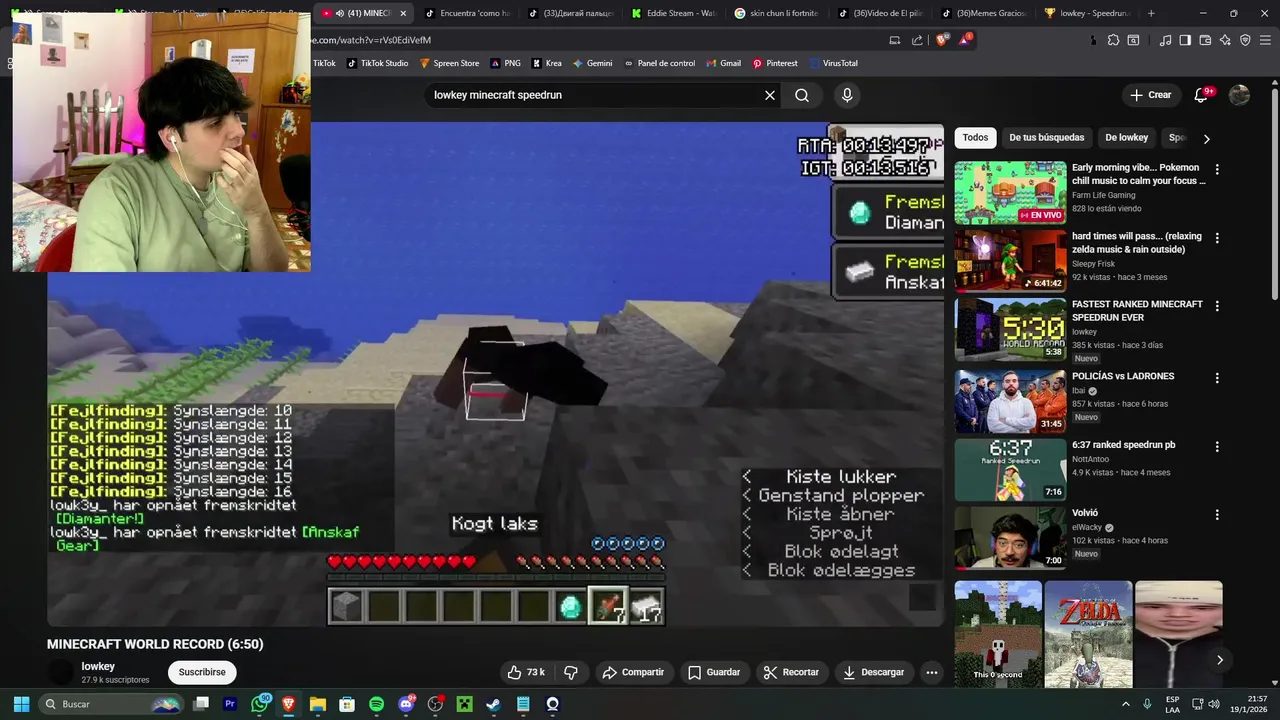Open options for Early morning vibe Pokemon video
The height and width of the screenshot is (720, 1280).
coord(1217,170)
